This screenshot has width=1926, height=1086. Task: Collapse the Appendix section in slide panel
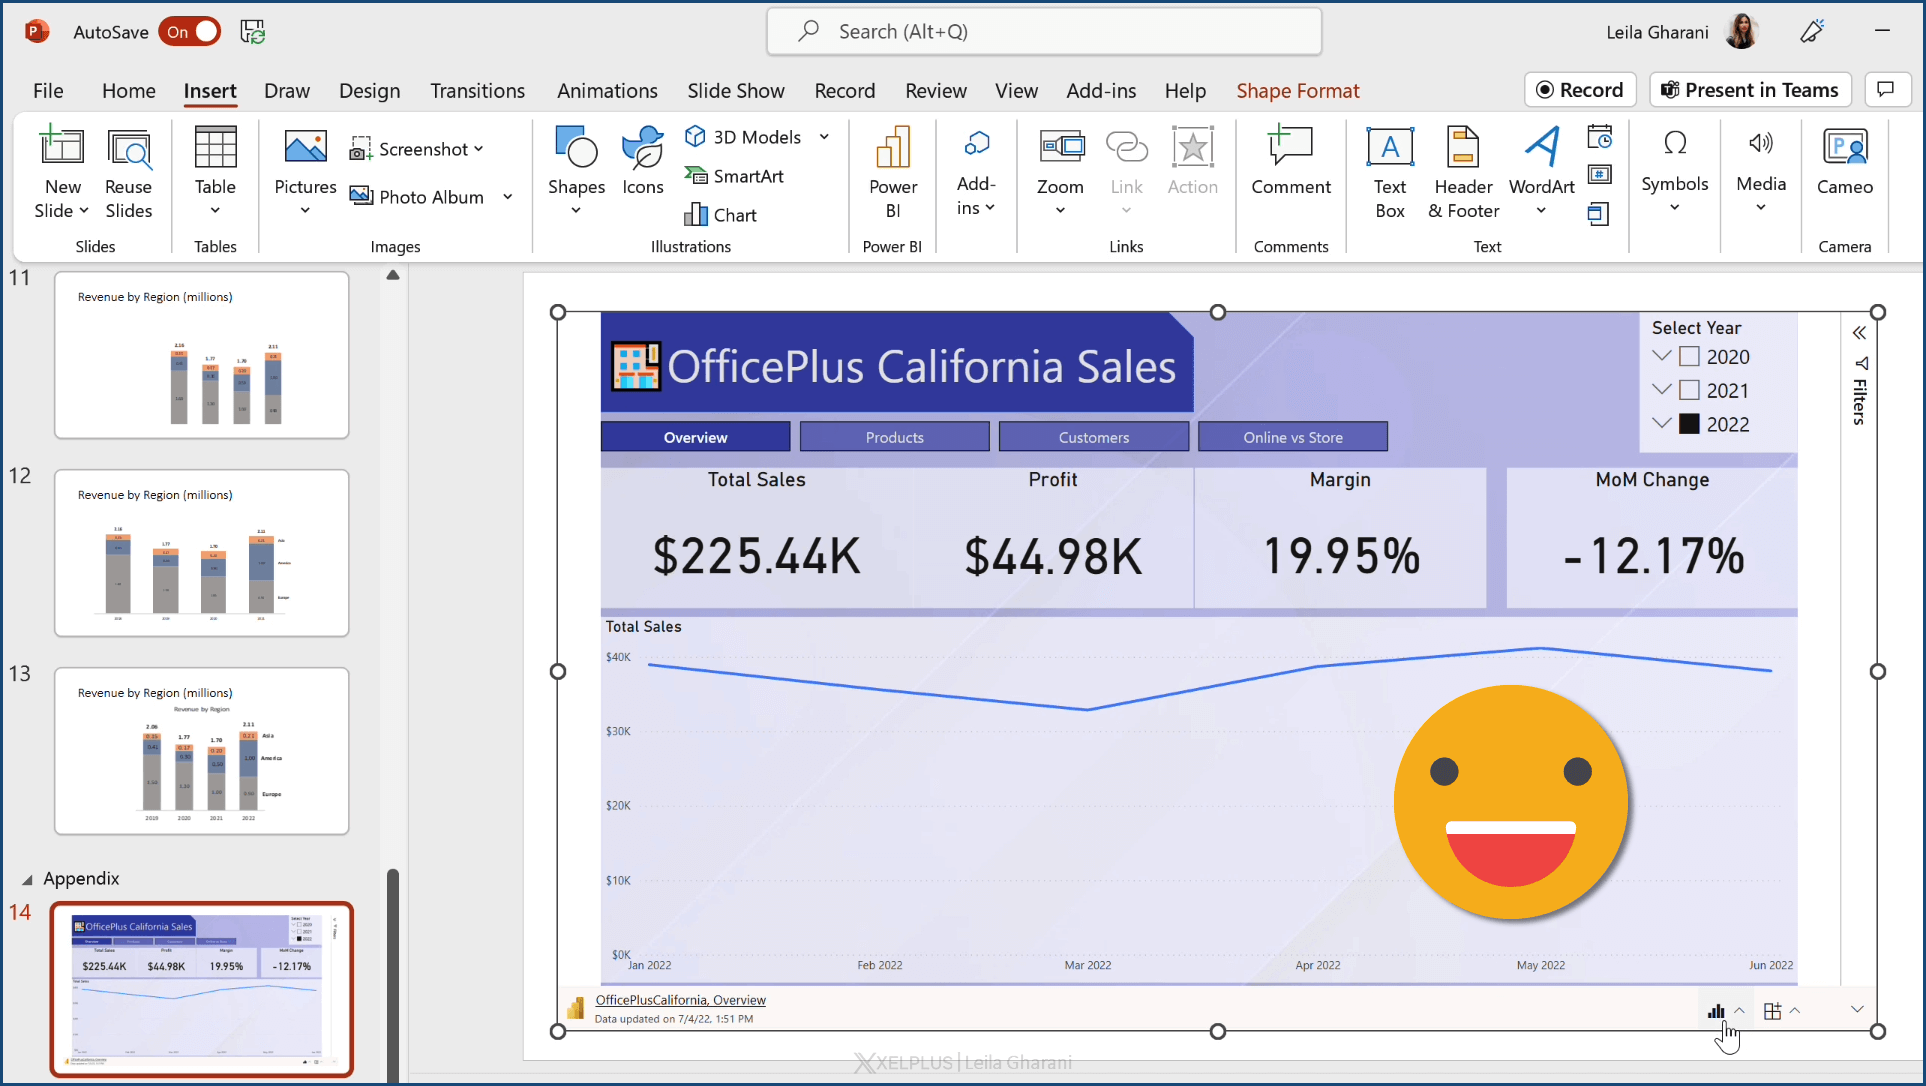[27, 880]
